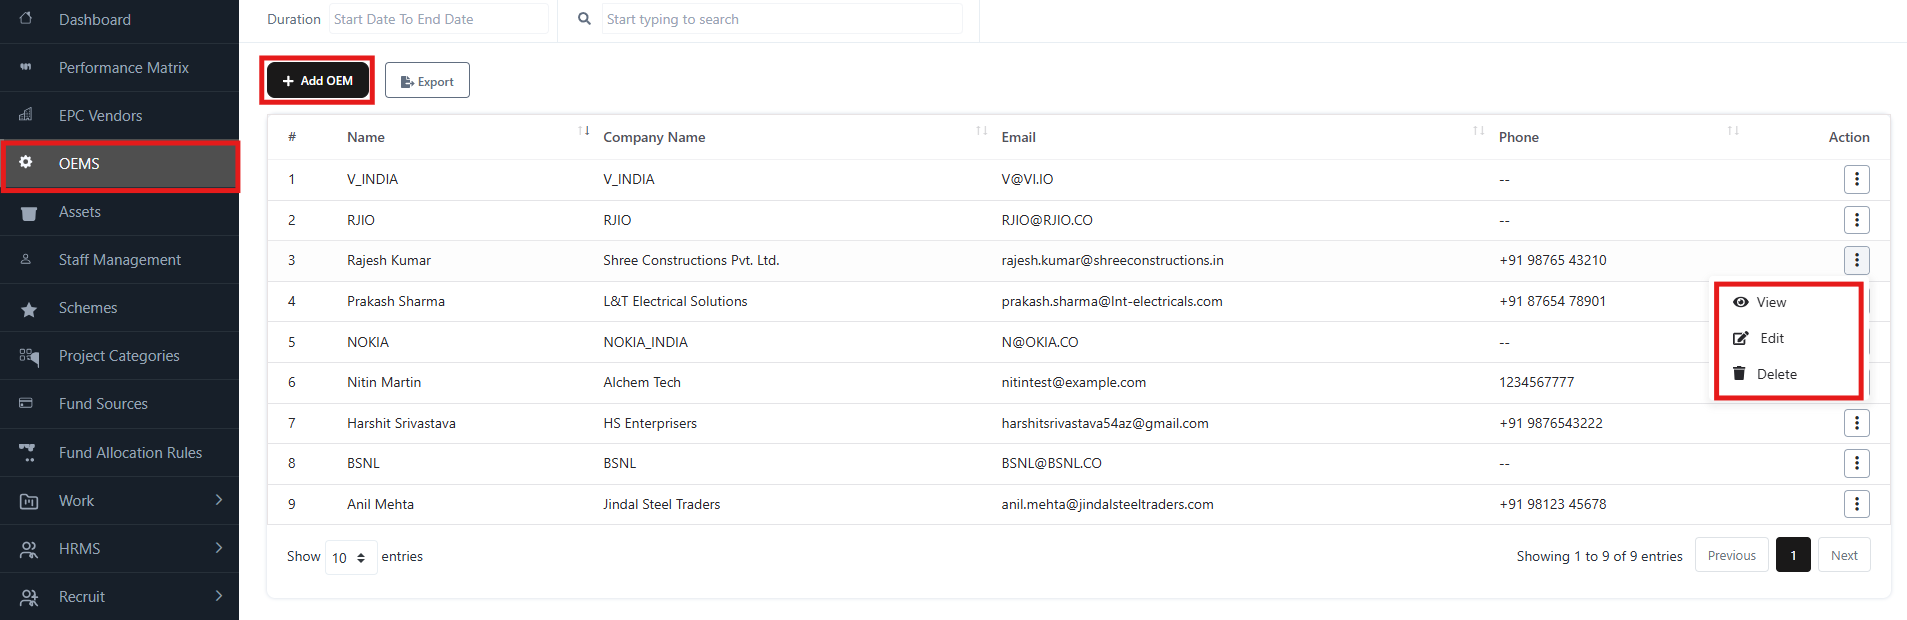Open the entries-per-page dropdown
The height and width of the screenshot is (620, 1907).
click(350, 557)
